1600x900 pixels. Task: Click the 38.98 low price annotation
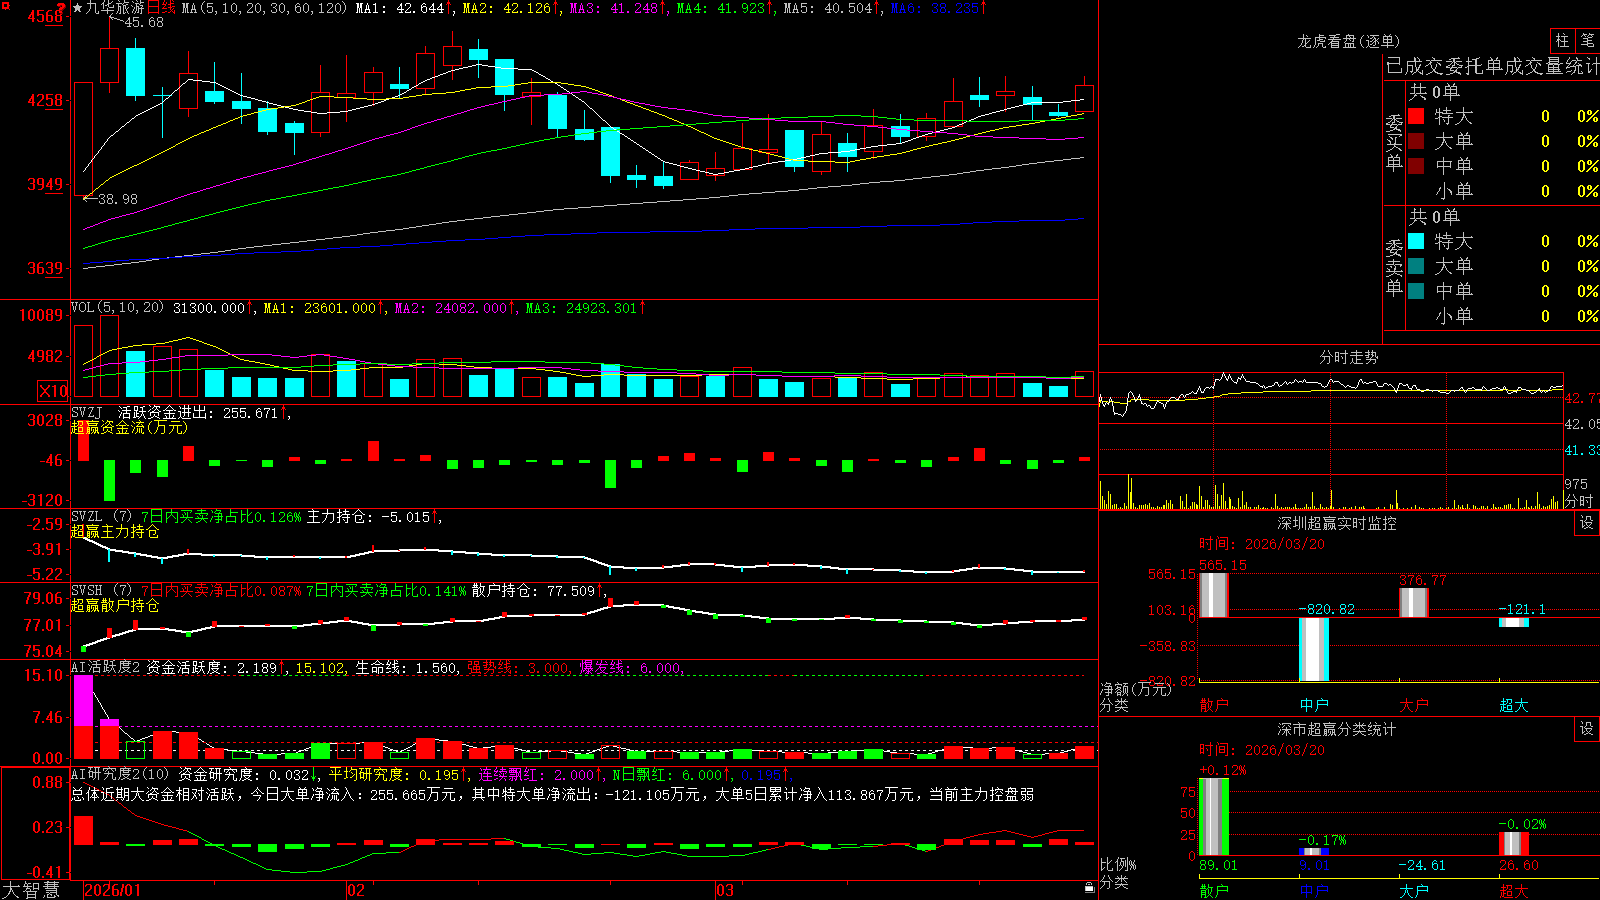[118, 199]
